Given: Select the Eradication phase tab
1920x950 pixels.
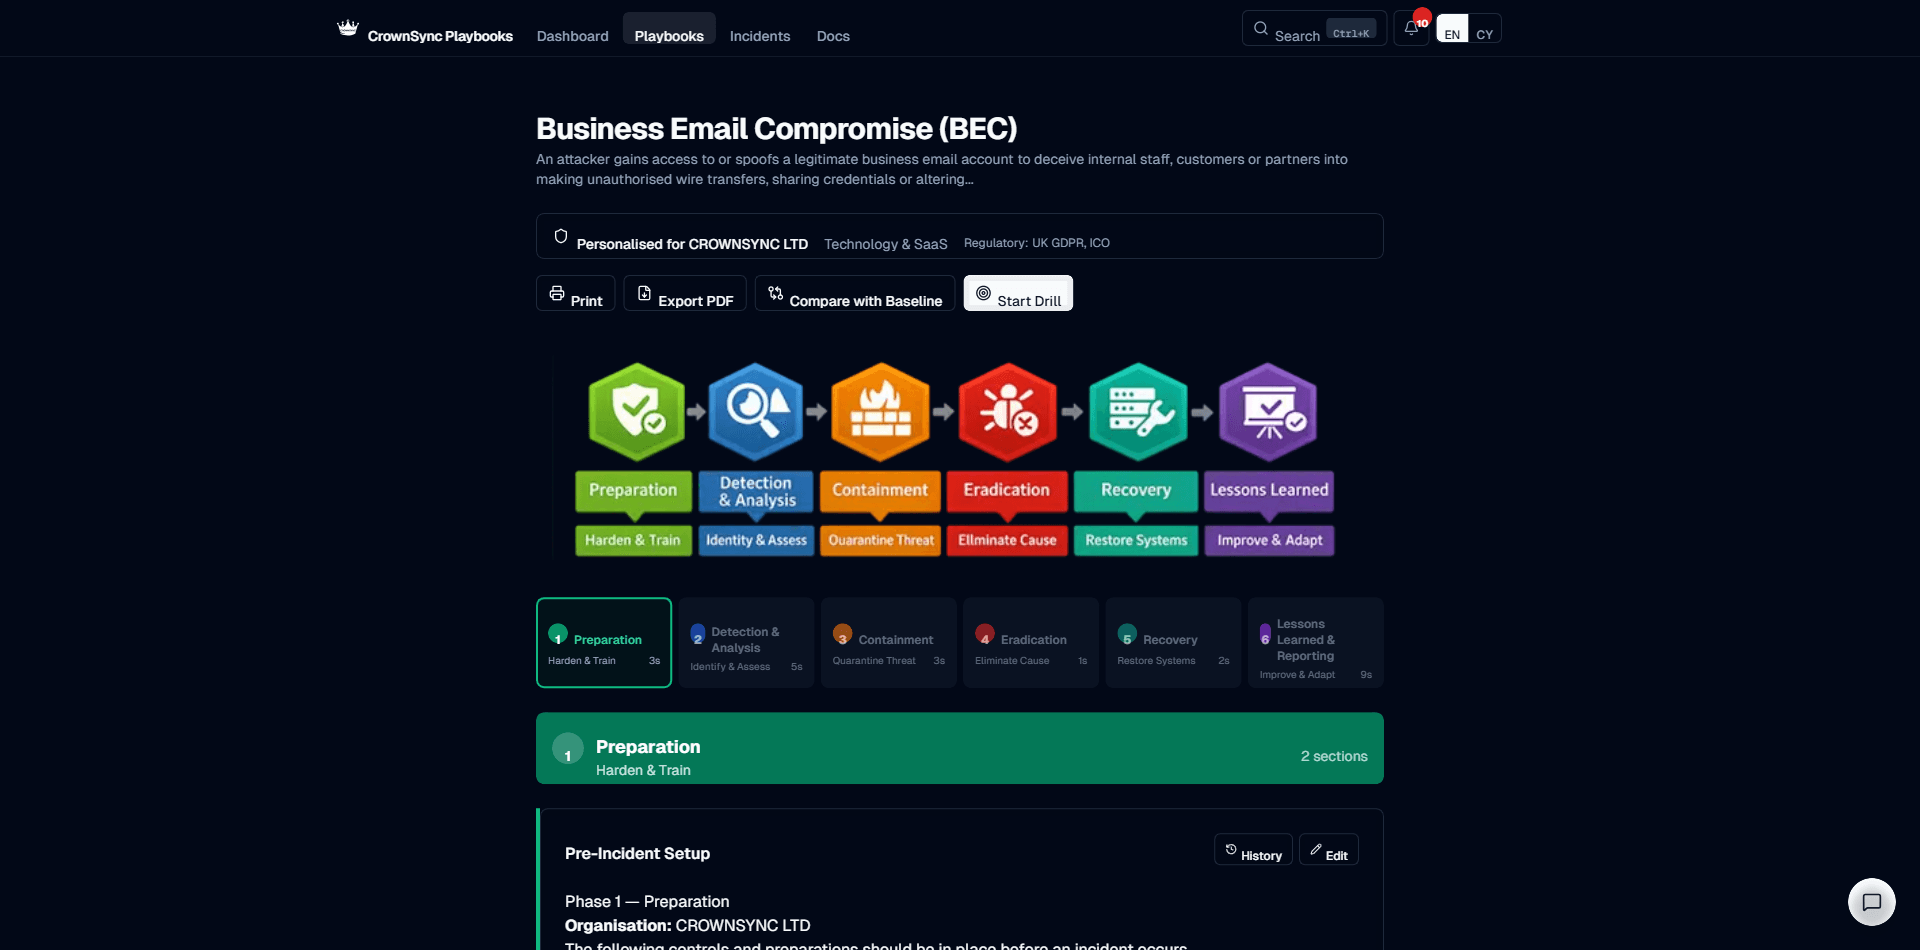Looking at the screenshot, I should click(x=1031, y=643).
